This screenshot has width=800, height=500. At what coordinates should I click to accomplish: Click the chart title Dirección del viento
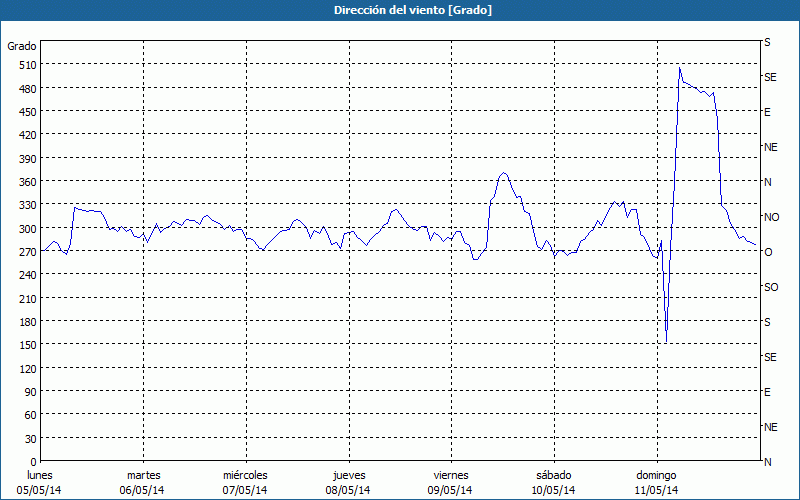point(399,10)
